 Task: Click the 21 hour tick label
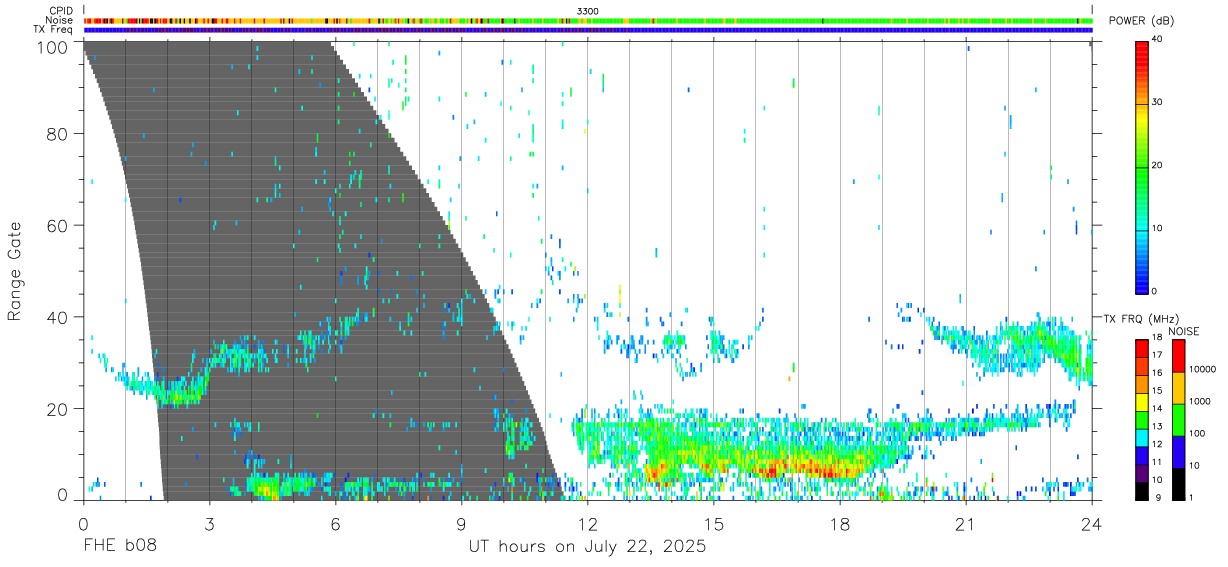966,524
